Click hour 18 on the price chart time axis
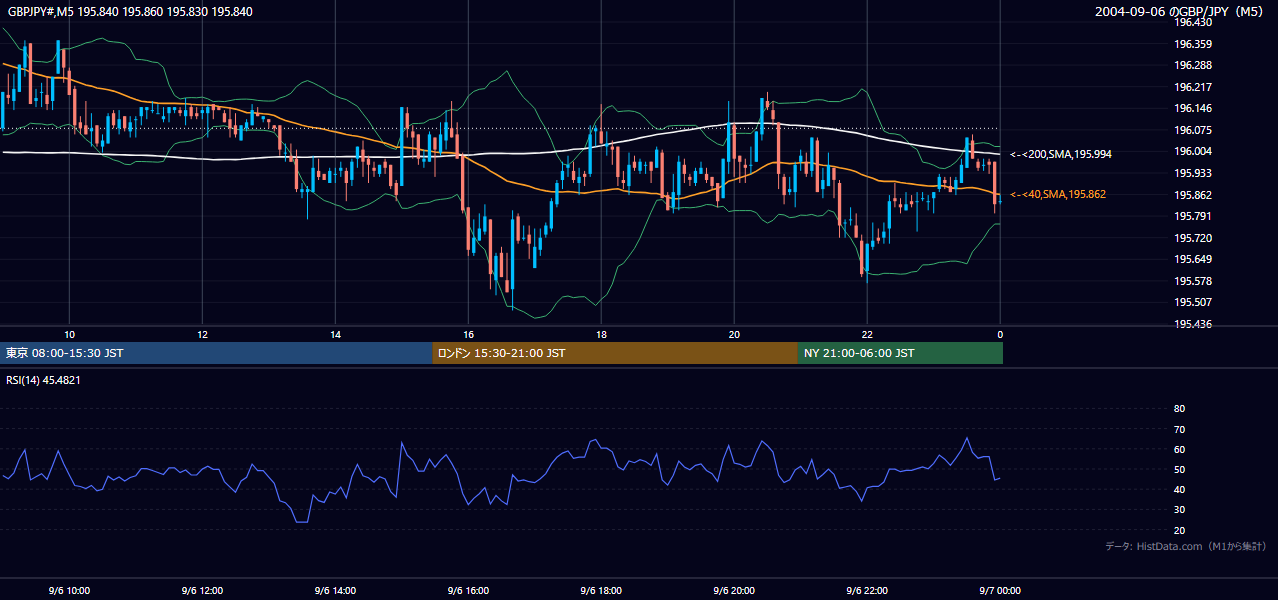The height and width of the screenshot is (600, 1278). coord(601,334)
